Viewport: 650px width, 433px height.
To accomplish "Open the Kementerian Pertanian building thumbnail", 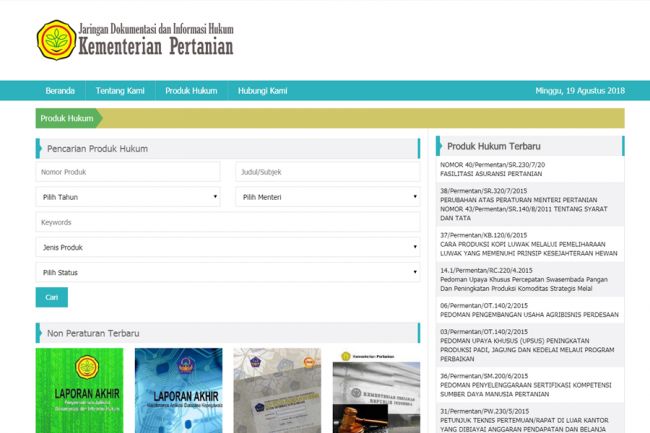I will pos(376,390).
